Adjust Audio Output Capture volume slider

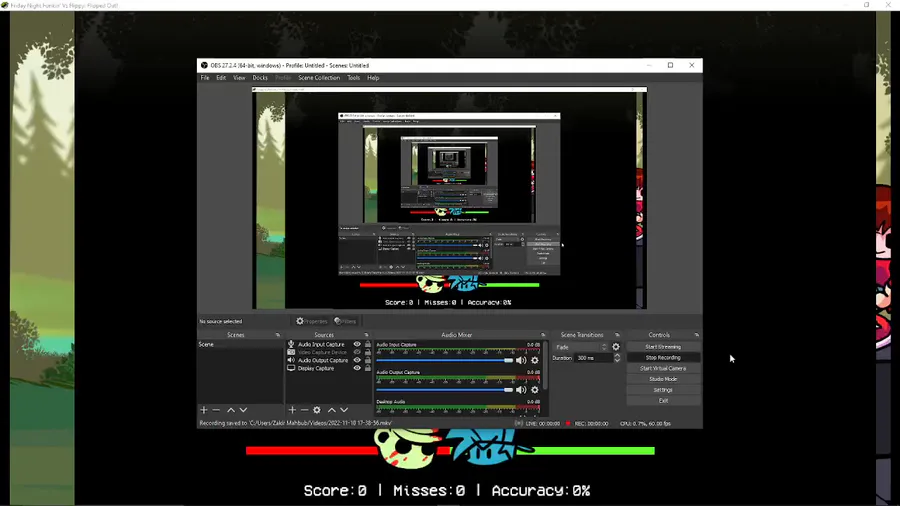[x=445, y=390]
